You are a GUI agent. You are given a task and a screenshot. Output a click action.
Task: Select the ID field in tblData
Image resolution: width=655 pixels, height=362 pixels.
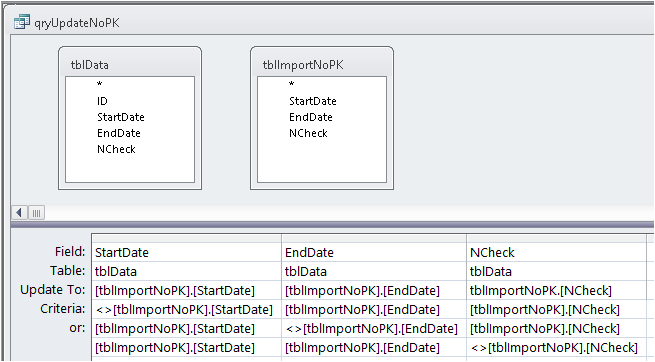click(x=102, y=101)
